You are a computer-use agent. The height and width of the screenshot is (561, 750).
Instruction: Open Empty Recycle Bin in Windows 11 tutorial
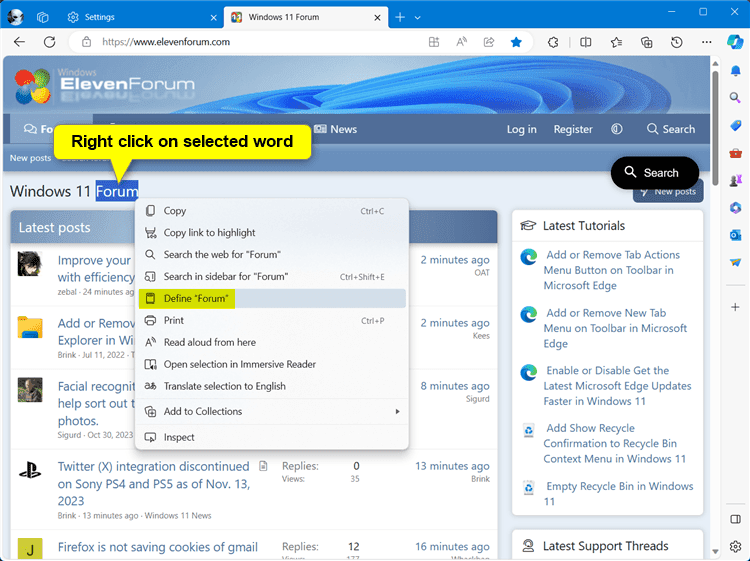click(x=618, y=494)
